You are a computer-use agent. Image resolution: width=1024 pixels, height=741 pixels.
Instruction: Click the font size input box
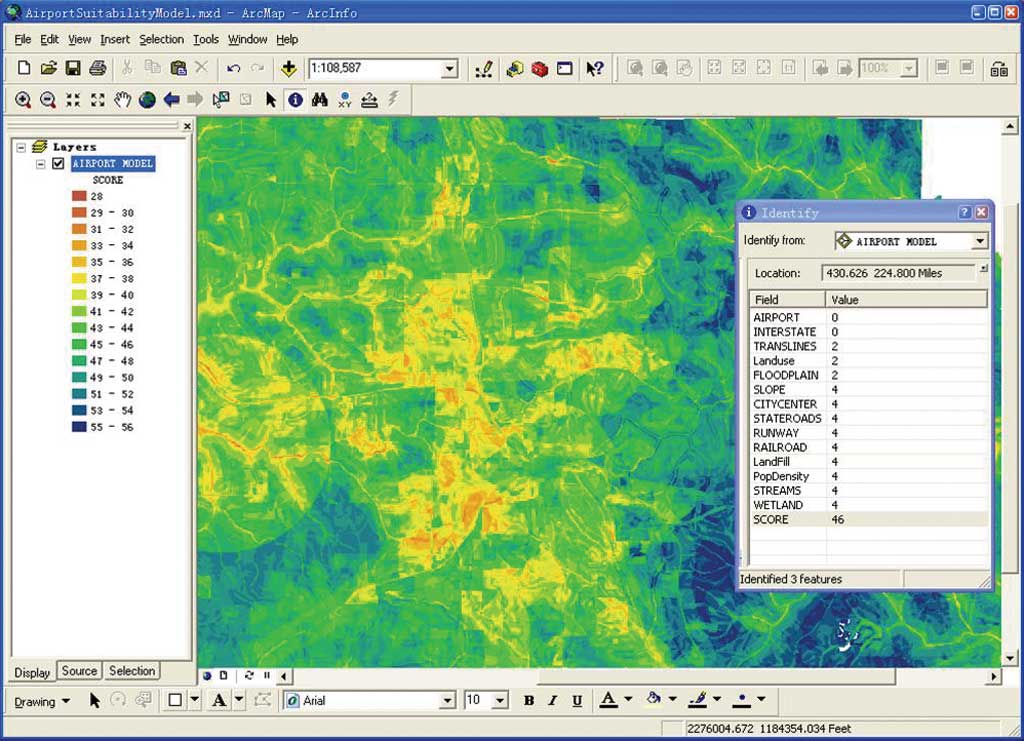(x=477, y=701)
